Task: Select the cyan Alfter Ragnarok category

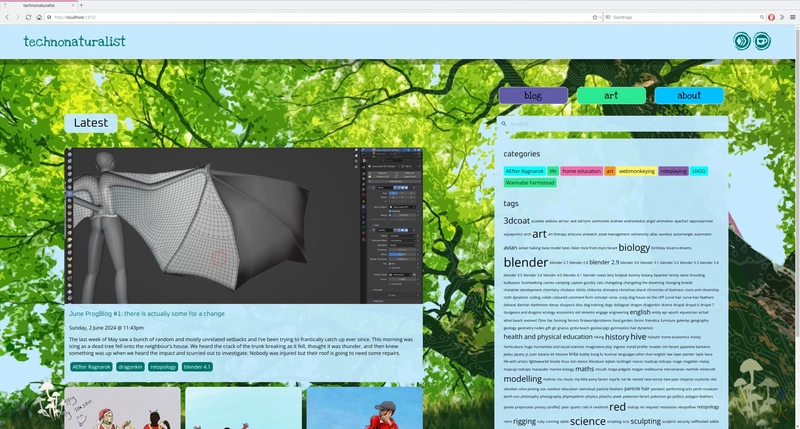Action: click(524, 171)
